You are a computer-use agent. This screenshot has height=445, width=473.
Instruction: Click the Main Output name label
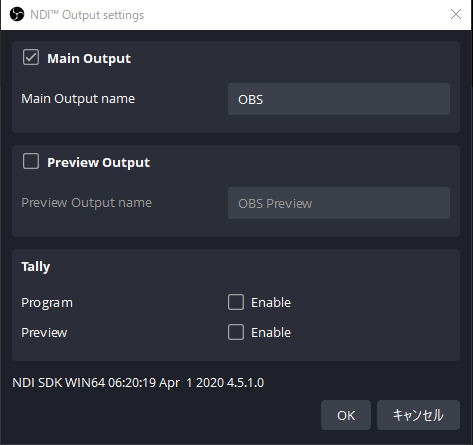[x=78, y=99]
